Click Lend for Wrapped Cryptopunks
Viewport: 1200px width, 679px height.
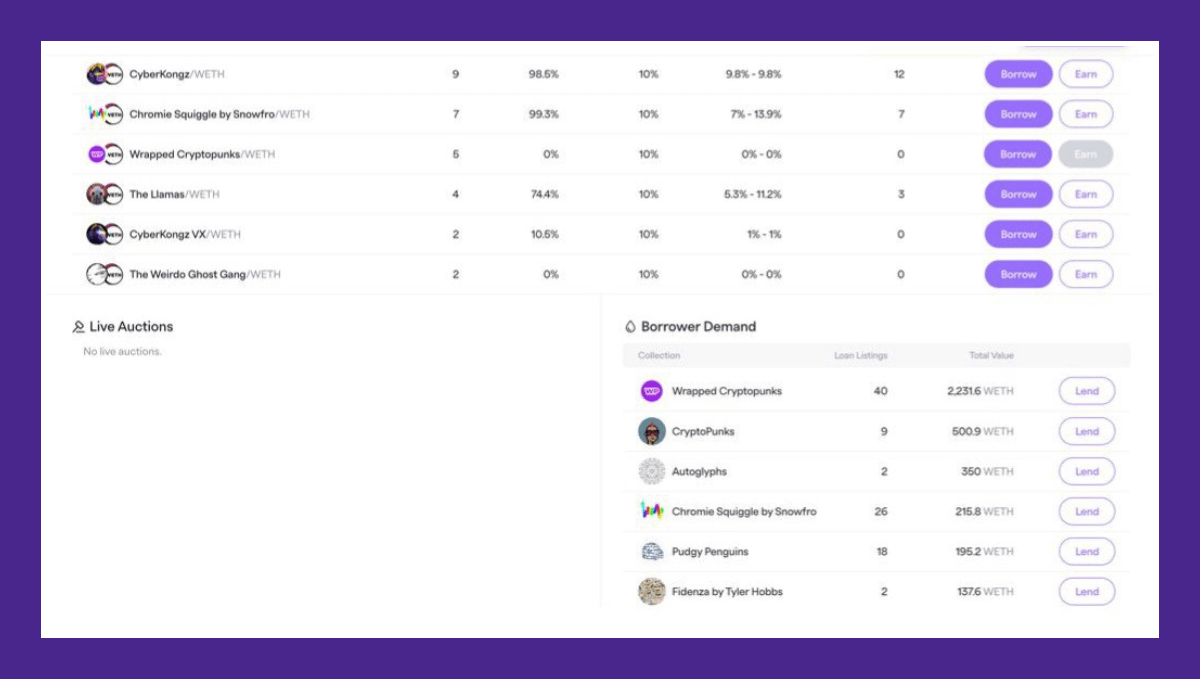[1087, 391]
